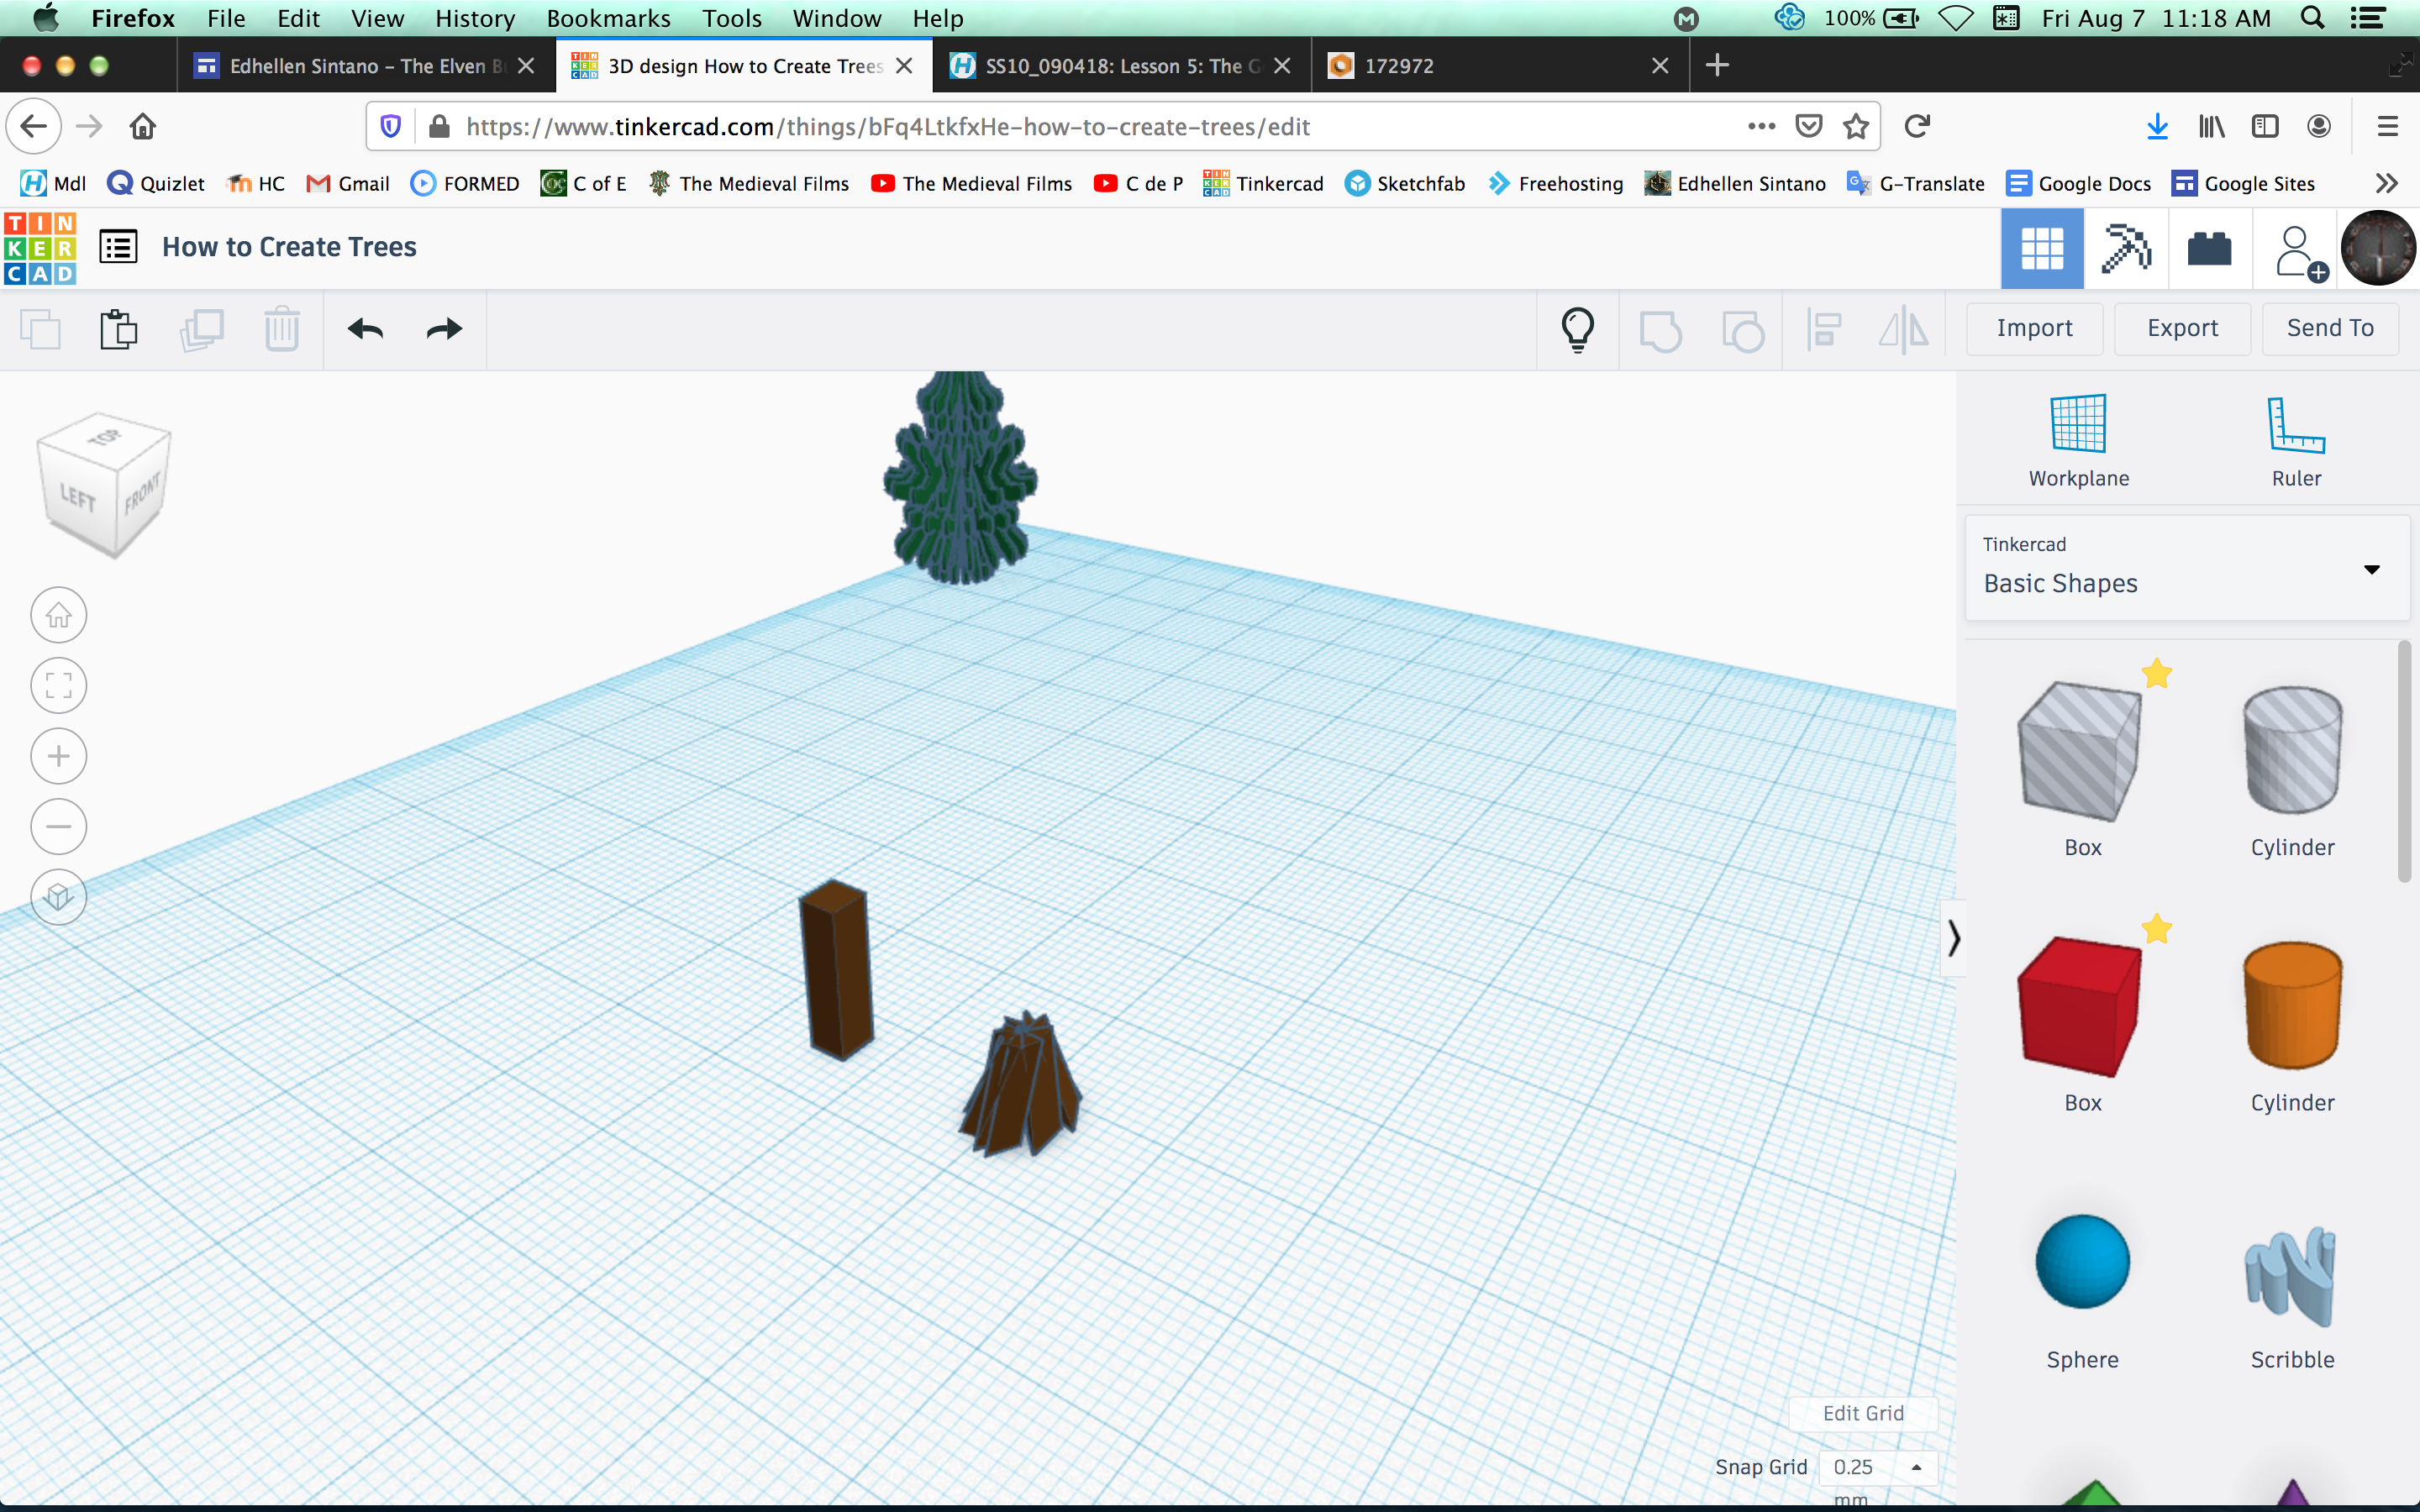Viewport: 2420px width, 1512px height.
Task: Open the Firefox History menu
Action: coord(475,18)
